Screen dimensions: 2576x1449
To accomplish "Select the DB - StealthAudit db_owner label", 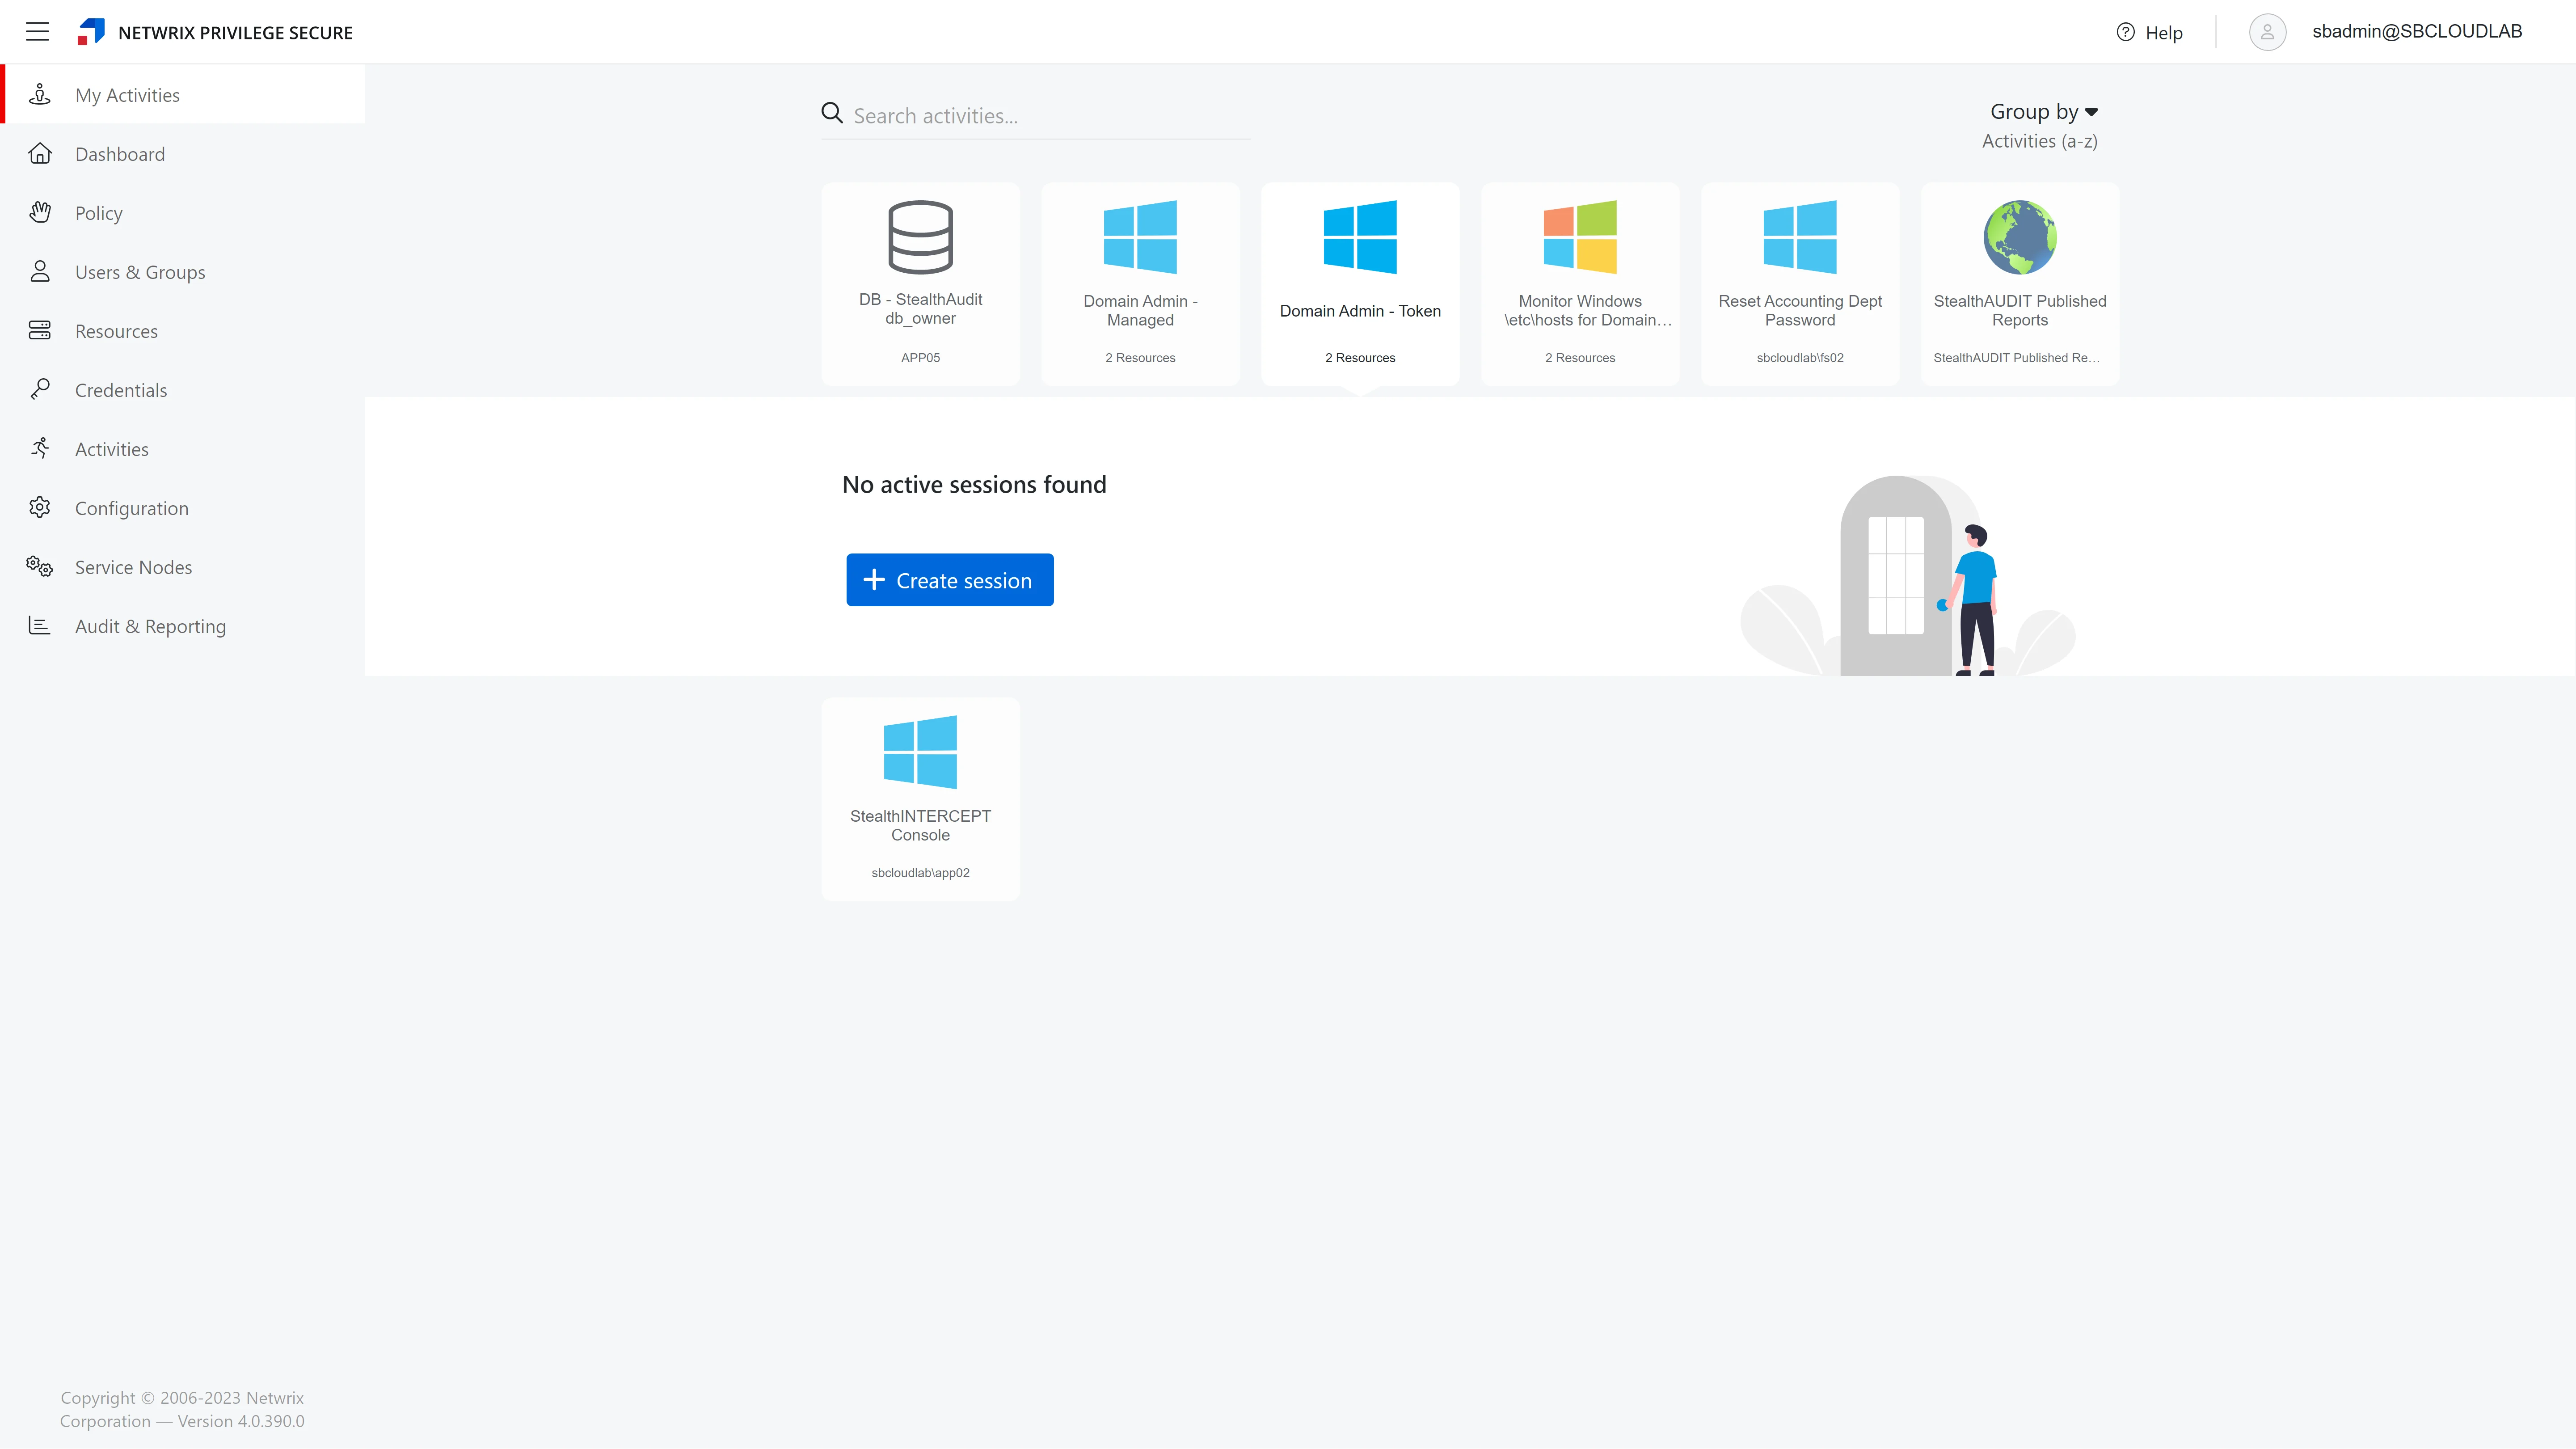I will [x=920, y=308].
